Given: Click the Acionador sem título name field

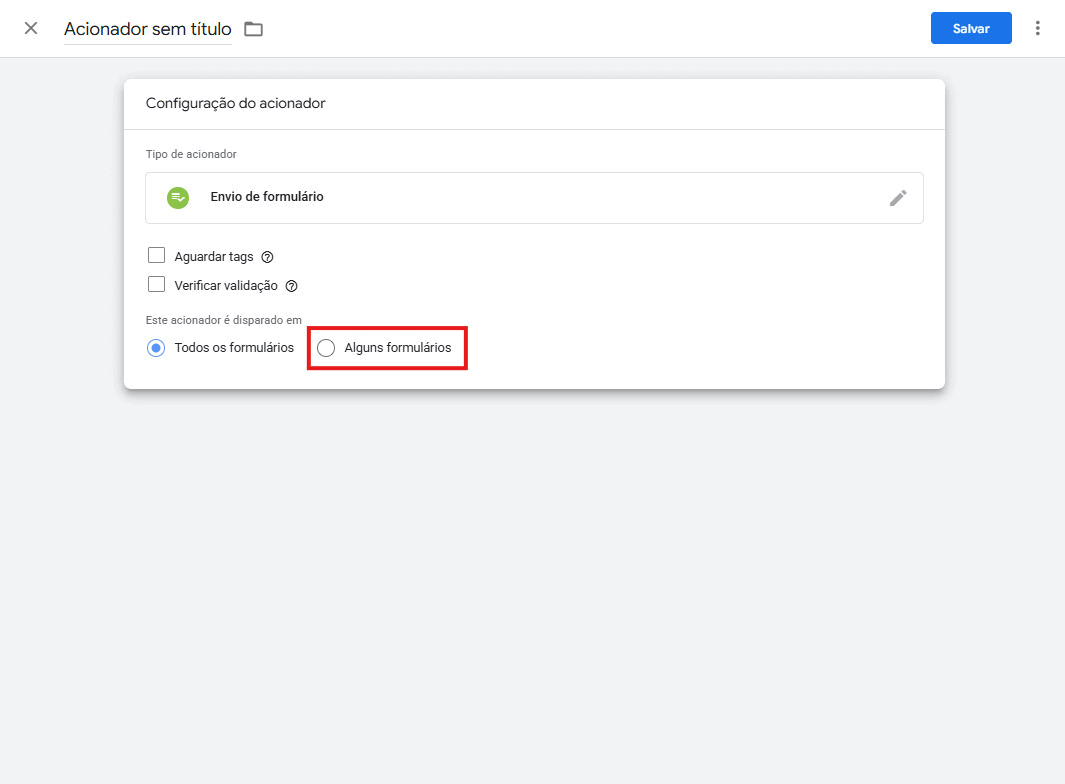Looking at the screenshot, I should pyautogui.click(x=148, y=29).
